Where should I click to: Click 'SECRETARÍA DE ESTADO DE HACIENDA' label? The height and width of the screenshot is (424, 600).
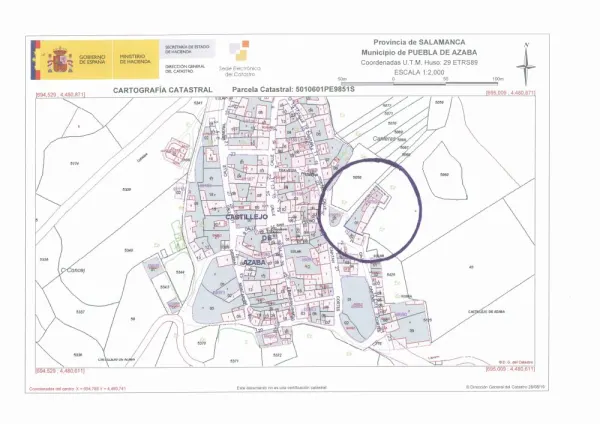coord(187,49)
